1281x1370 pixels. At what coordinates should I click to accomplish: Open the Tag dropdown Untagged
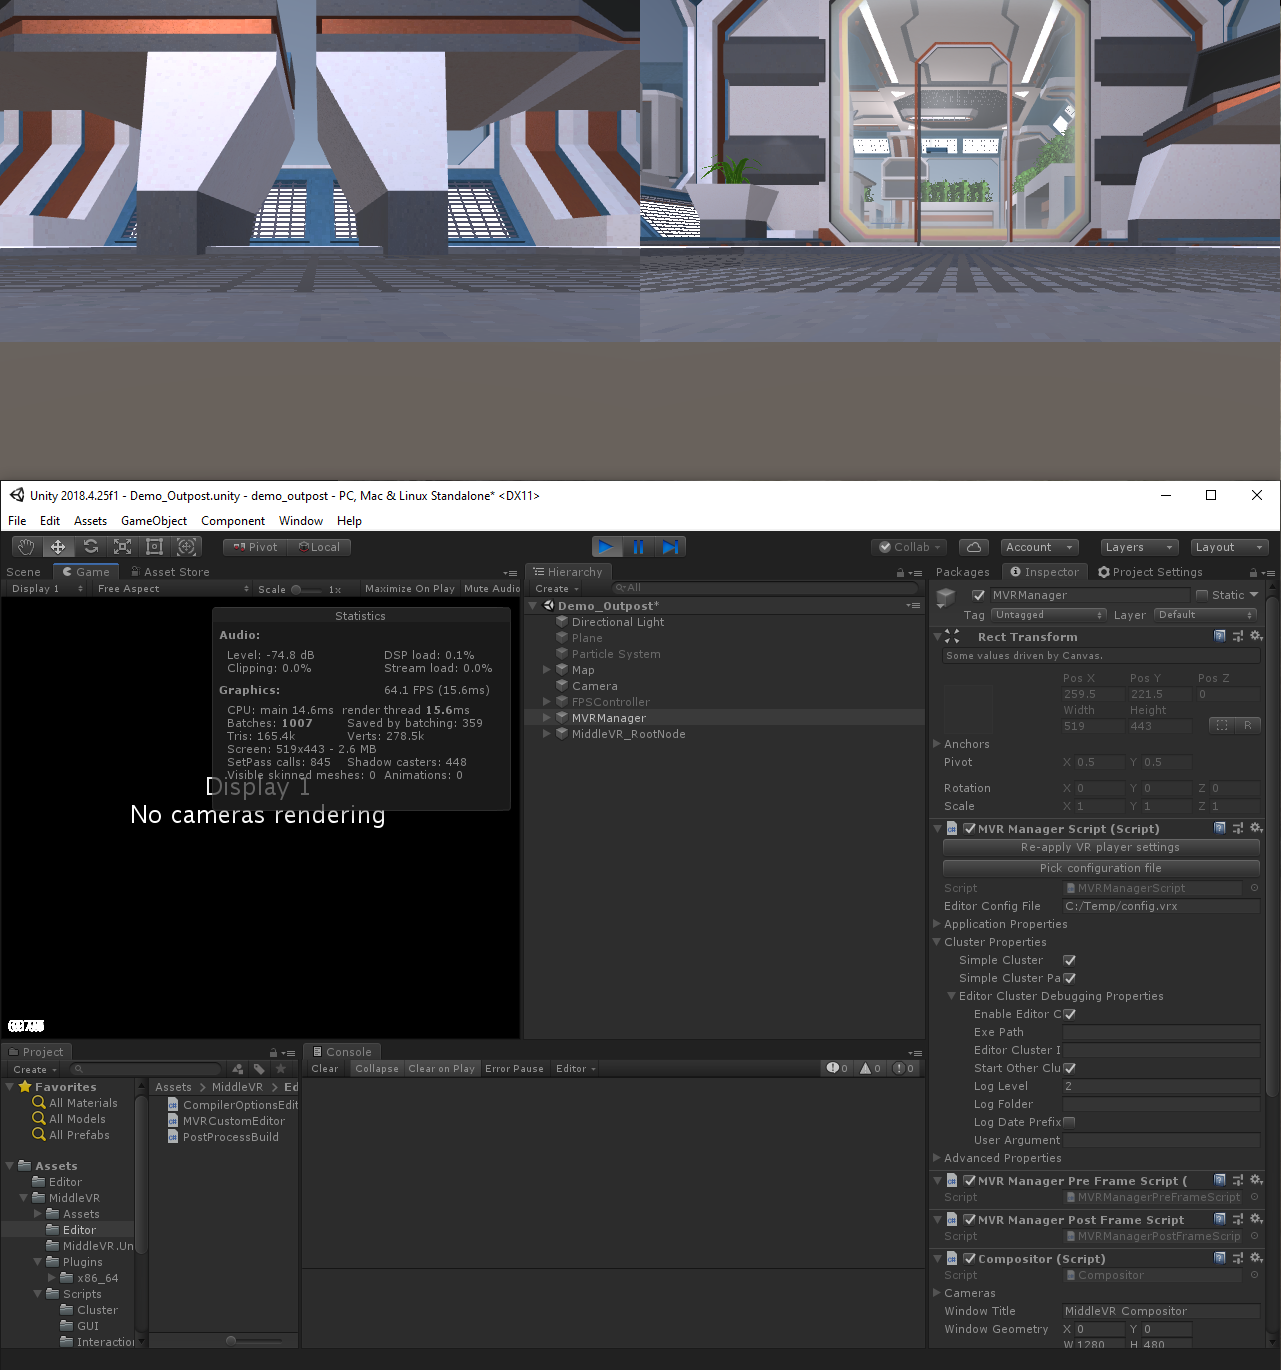coord(1048,615)
